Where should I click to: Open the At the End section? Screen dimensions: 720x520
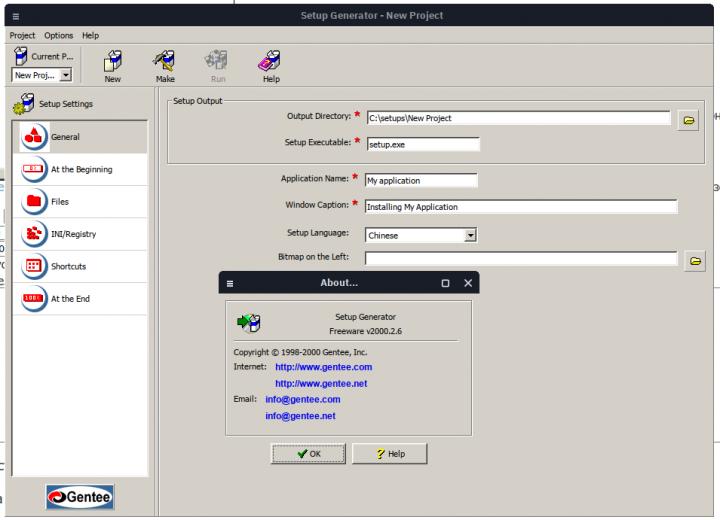click(x=80, y=298)
